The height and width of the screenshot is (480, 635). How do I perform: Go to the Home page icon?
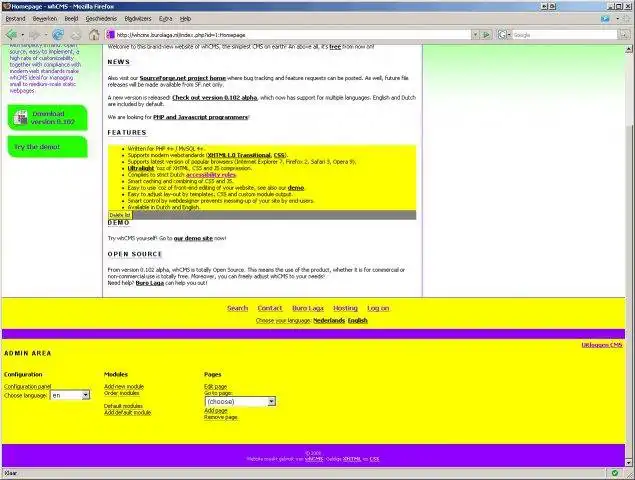94,35
